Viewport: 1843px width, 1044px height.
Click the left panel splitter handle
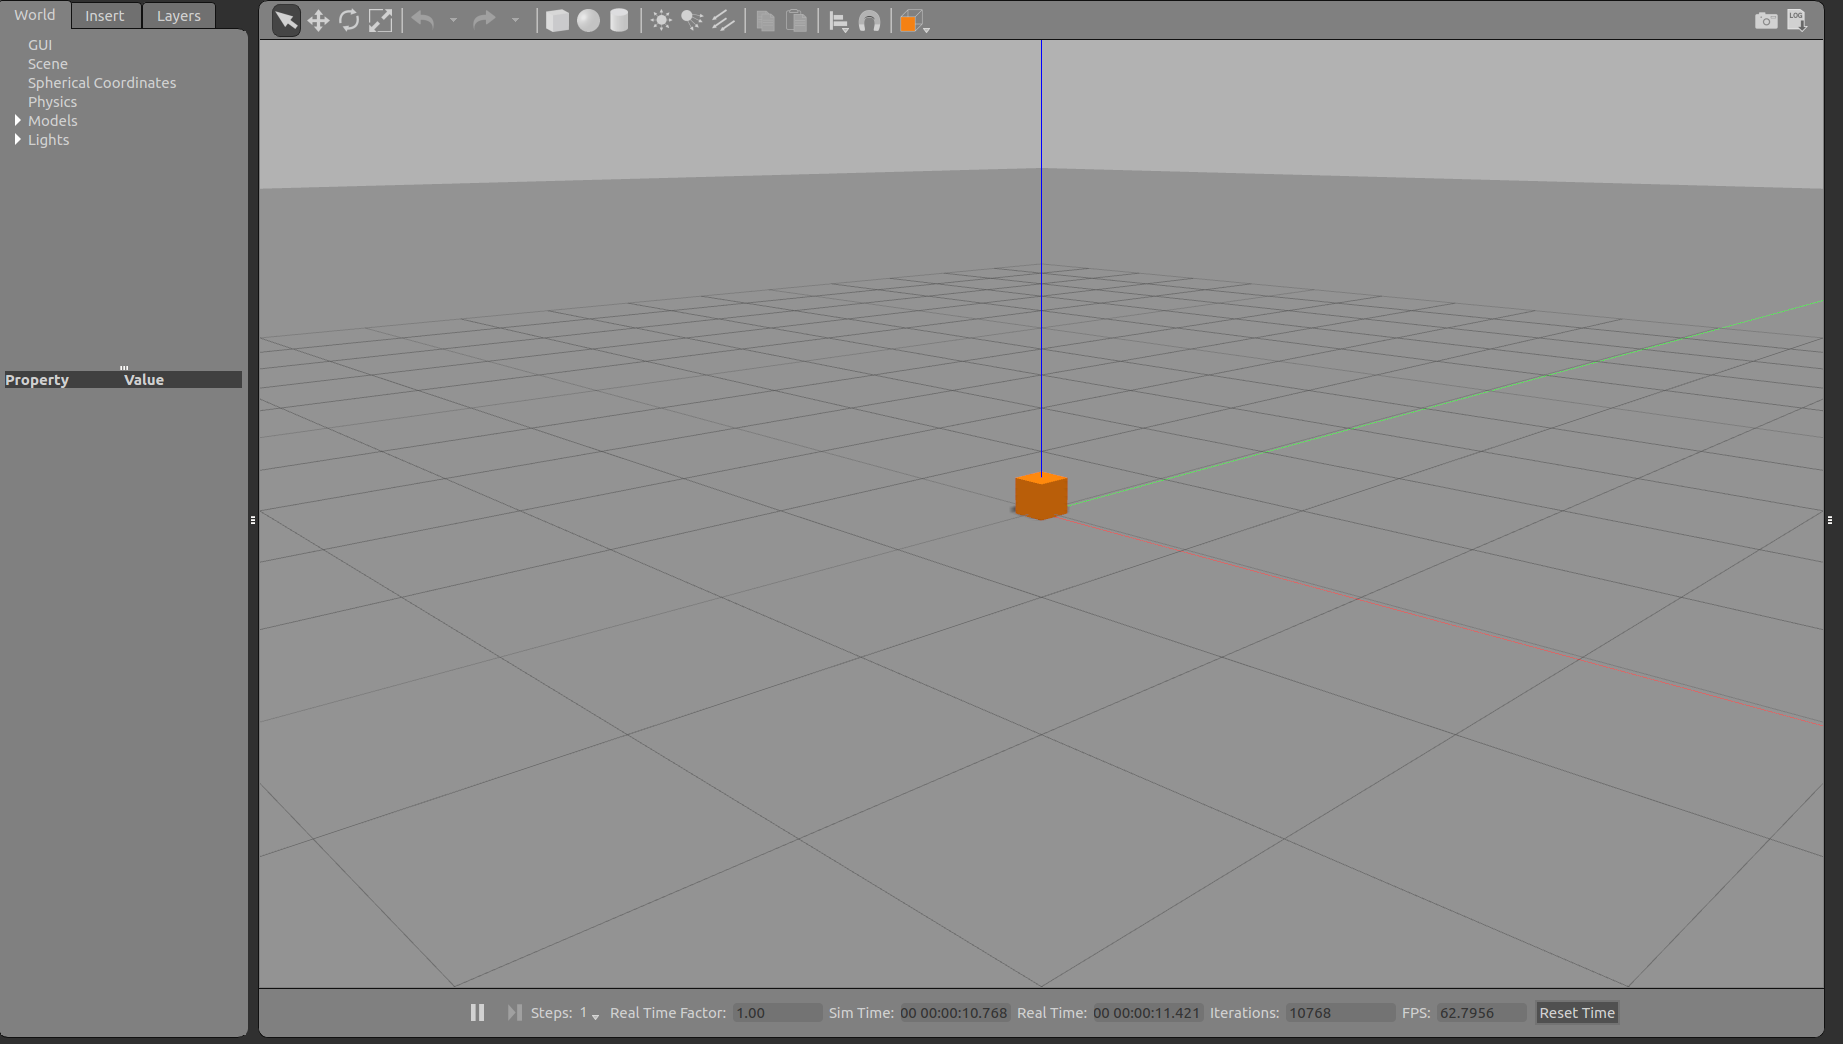pos(253,520)
